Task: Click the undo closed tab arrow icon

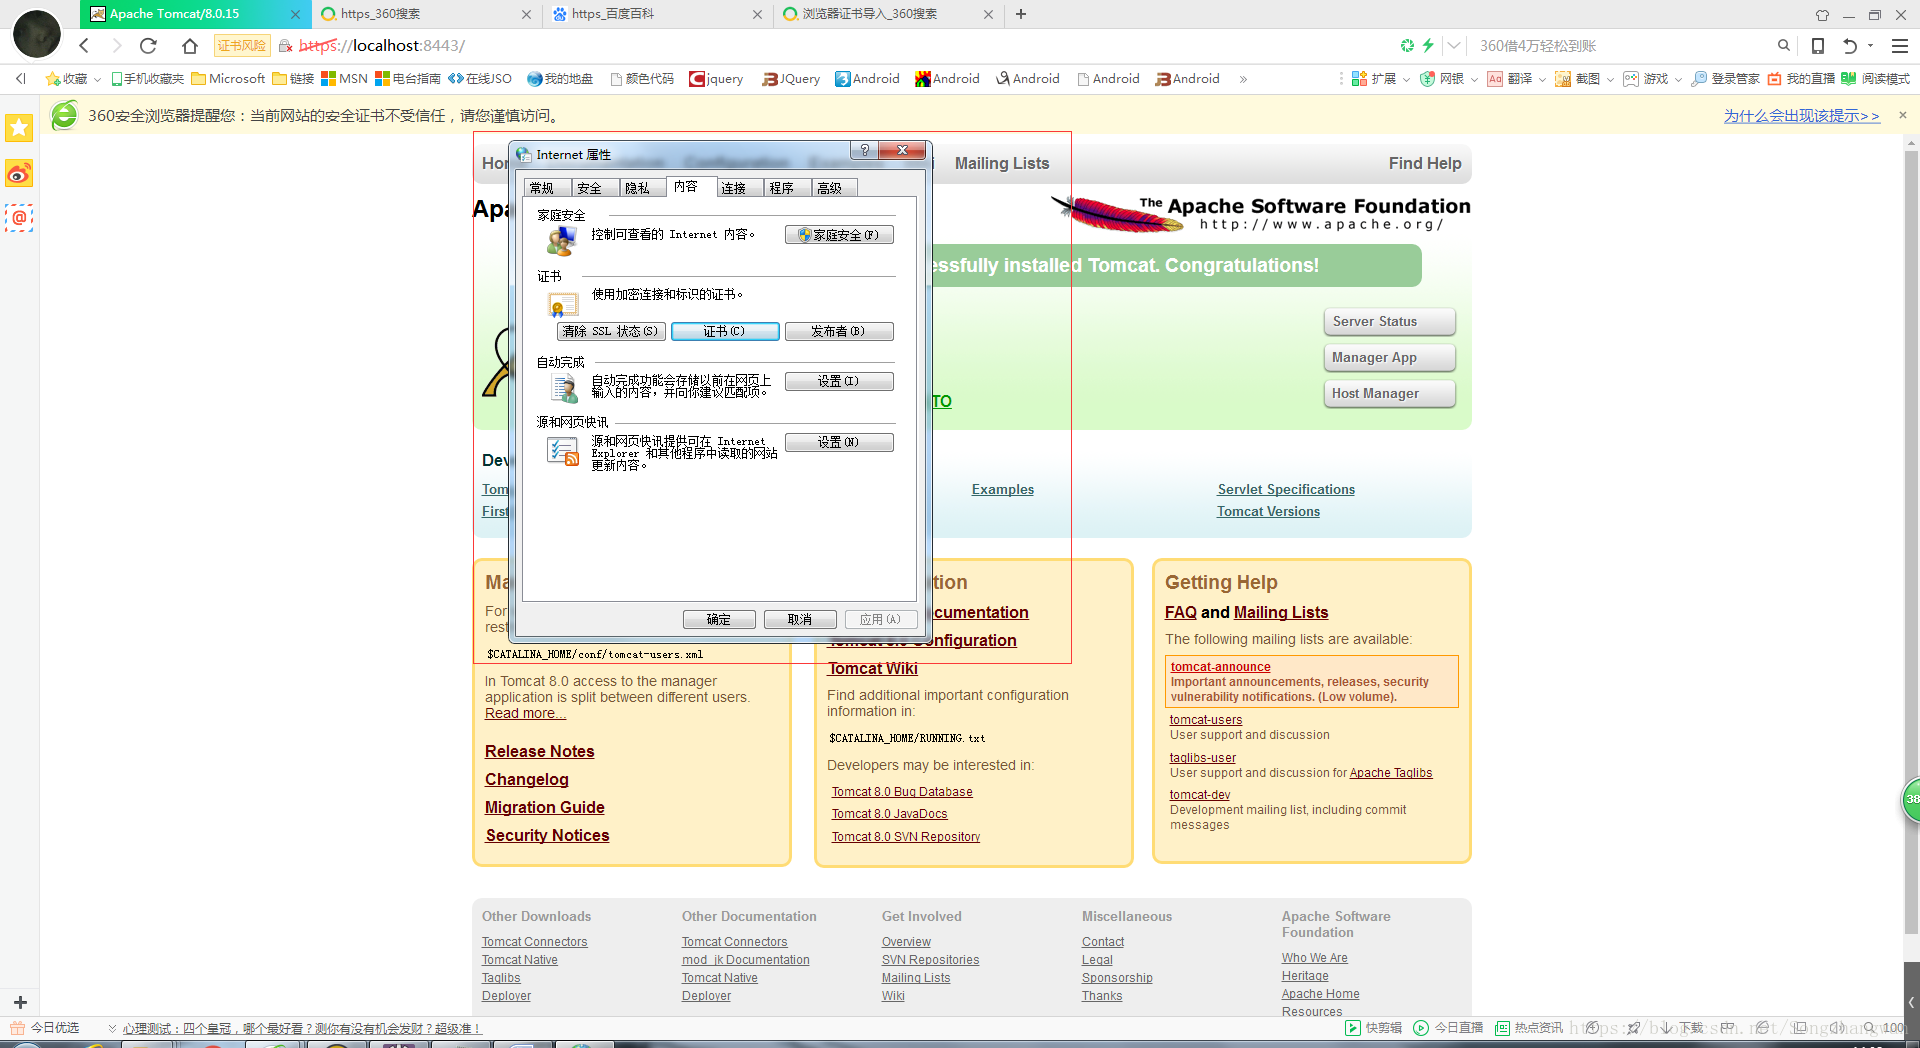Action: [1850, 45]
